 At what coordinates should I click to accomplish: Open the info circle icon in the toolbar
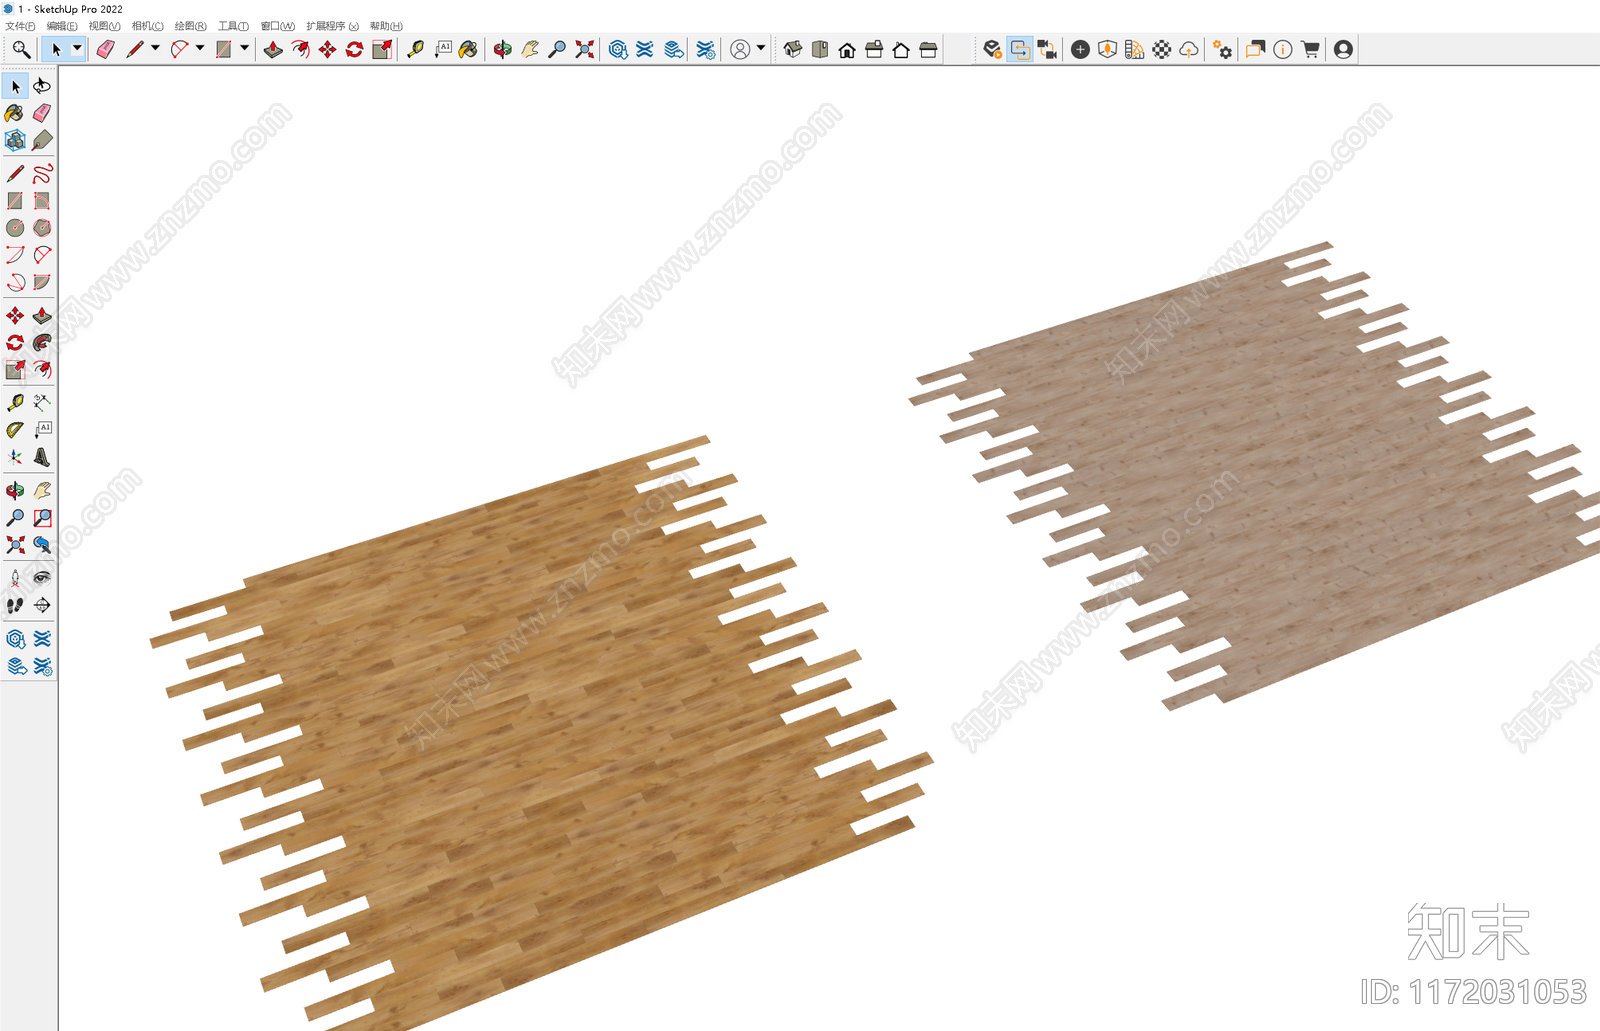pos(1283,49)
